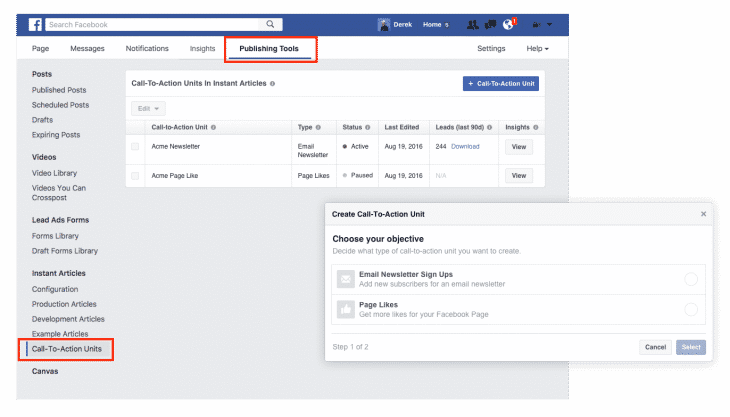Click info icon next to Leads column
Image resolution: width=730 pixels, height=417 pixels.
click(489, 128)
